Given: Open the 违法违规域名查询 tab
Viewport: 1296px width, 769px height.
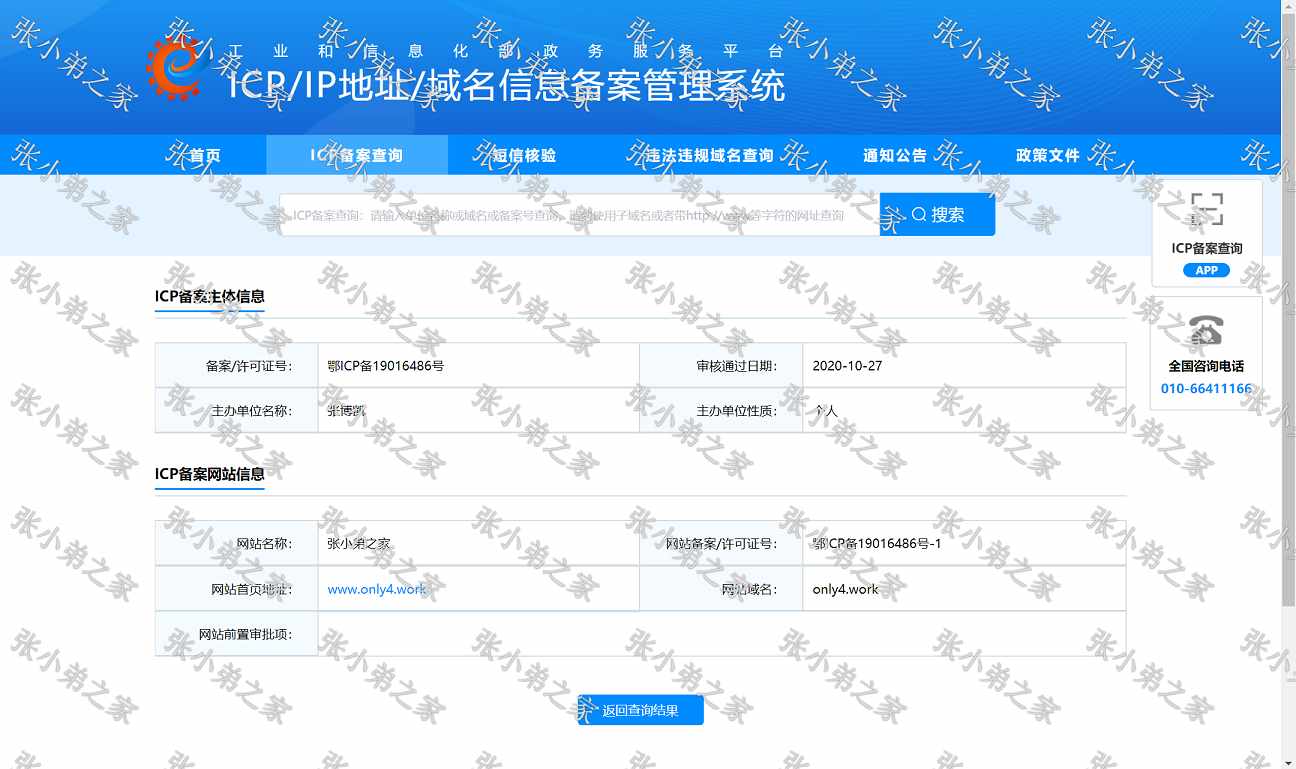Looking at the screenshot, I should click(x=709, y=155).
